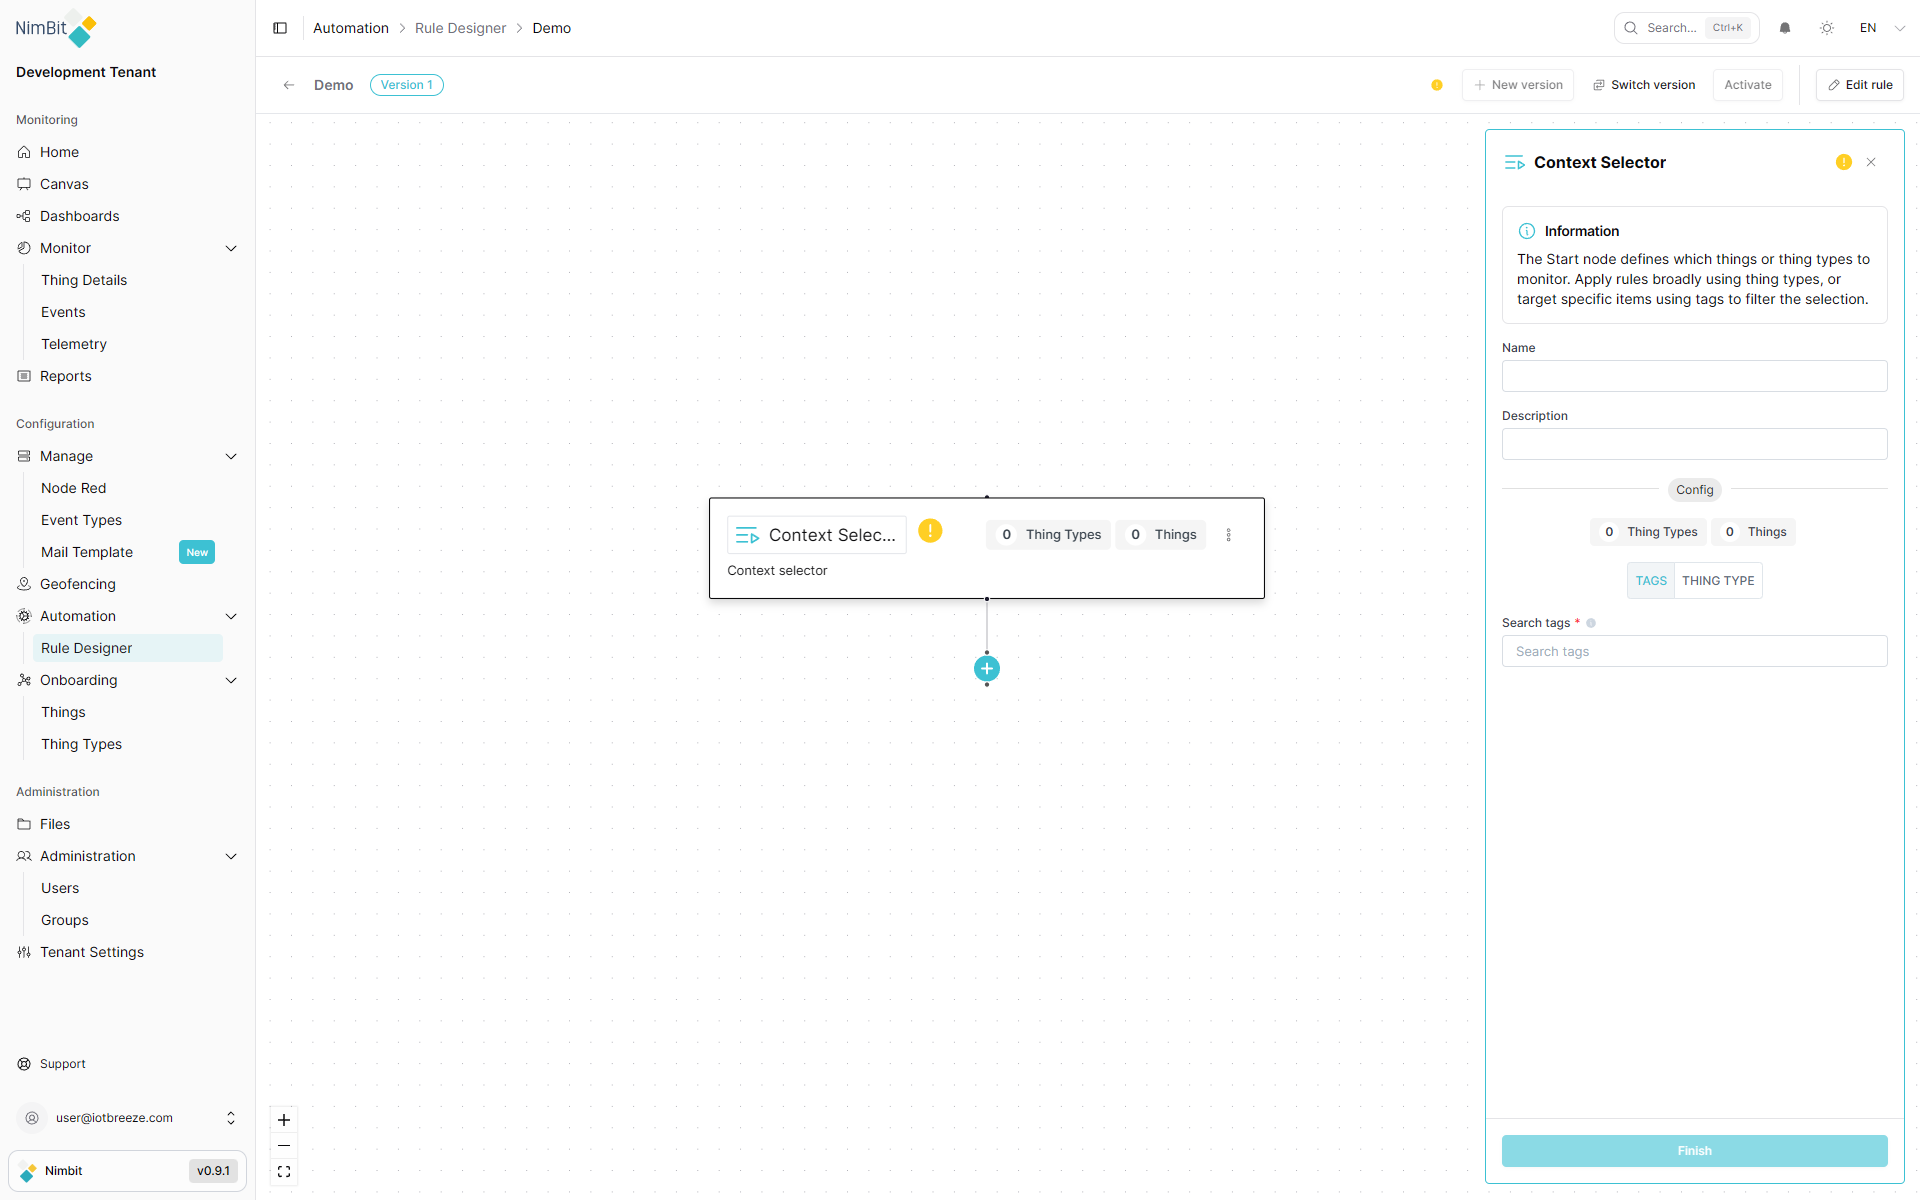Image resolution: width=1920 pixels, height=1200 pixels.
Task: Collapse the Monitor section
Action: tap(231, 248)
